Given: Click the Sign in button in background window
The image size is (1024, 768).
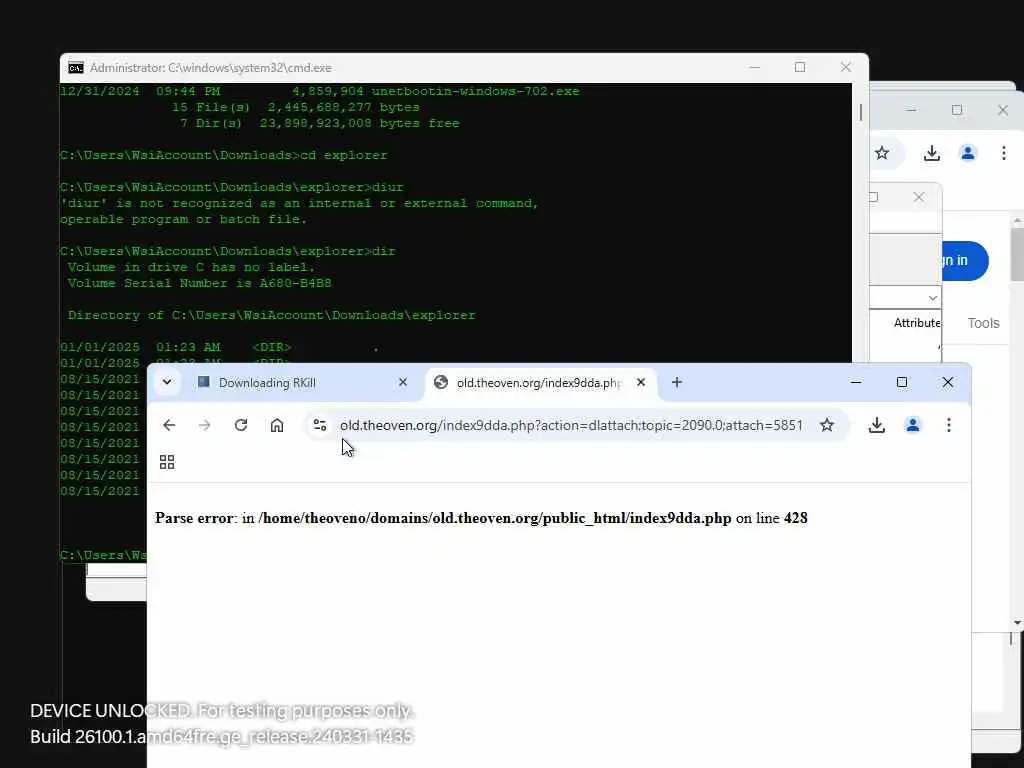Looking at the screenshot, I should tap(964, 261).
